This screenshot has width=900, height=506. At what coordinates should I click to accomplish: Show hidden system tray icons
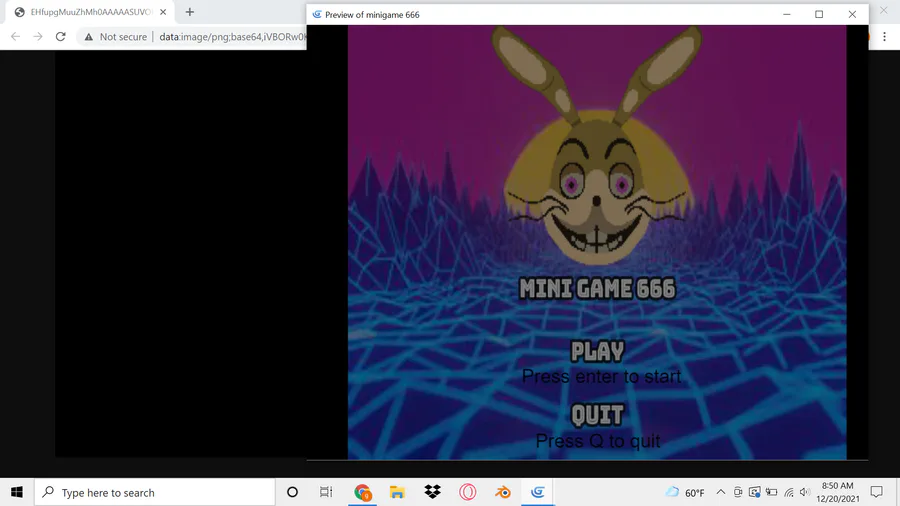721,492
